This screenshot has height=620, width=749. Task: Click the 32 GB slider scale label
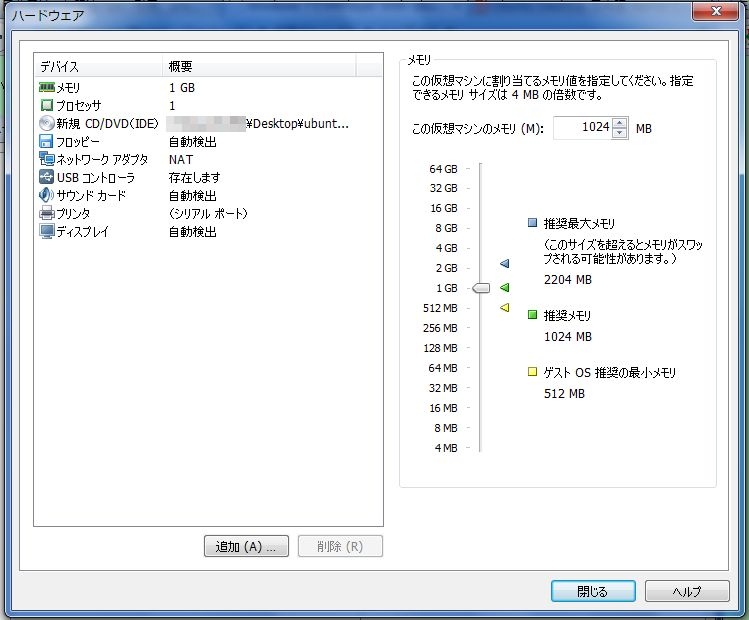[443, 188]
